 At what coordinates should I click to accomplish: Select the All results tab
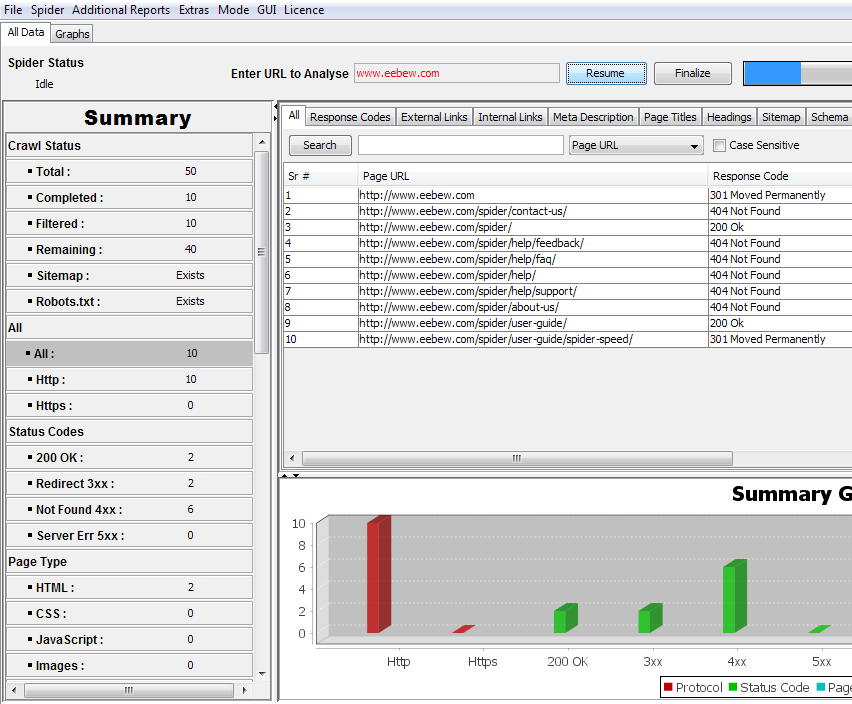tap(294, 115)
